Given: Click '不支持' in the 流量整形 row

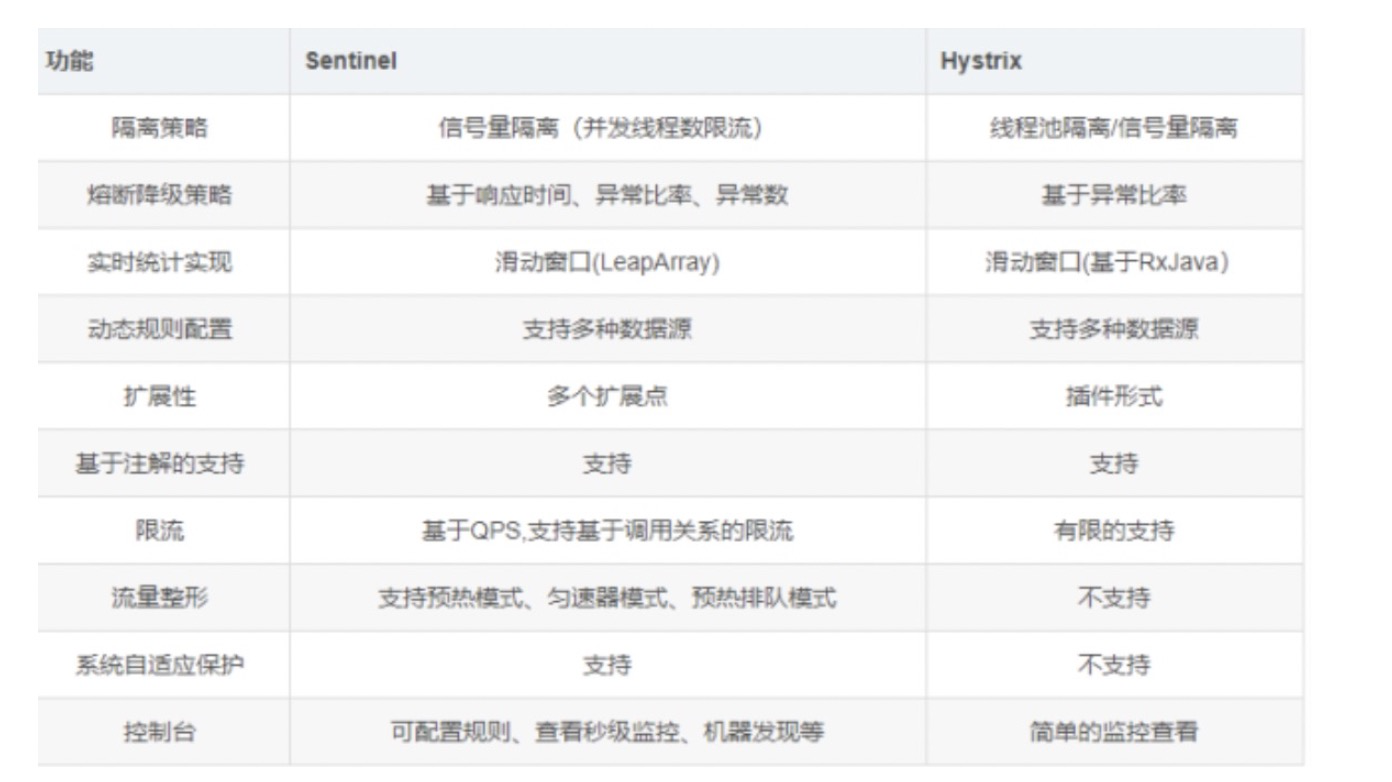Looking at the screenshot, I should [1114, 597].
